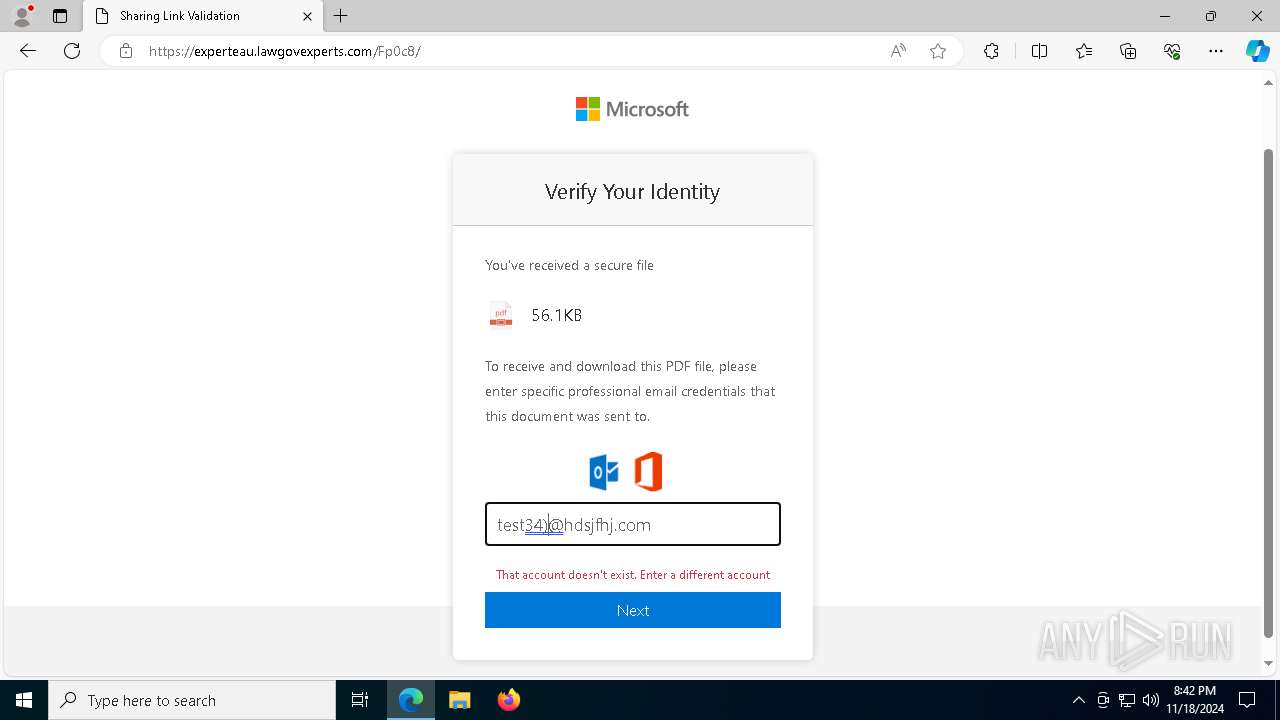Open the Read aloud icon
The image size is (1280, 720).
tap(898, 51)
